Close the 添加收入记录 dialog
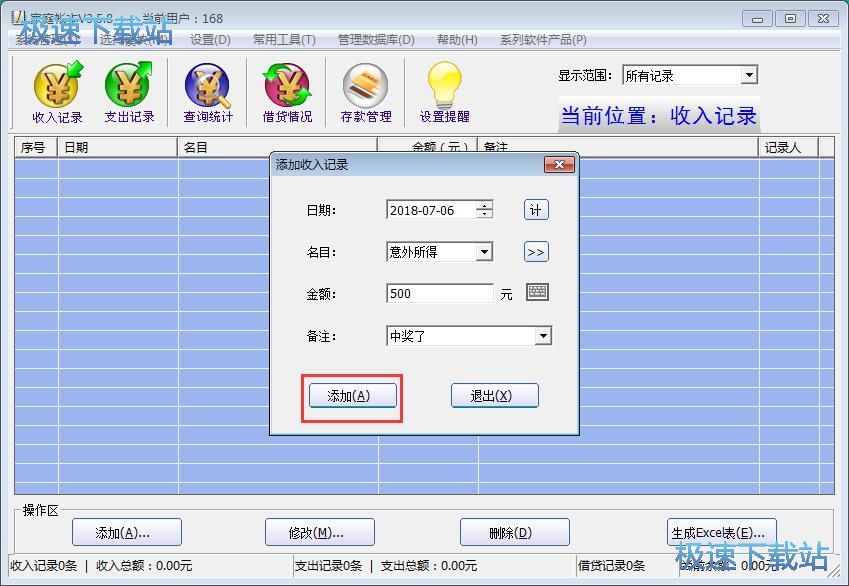 pos(559,165)
